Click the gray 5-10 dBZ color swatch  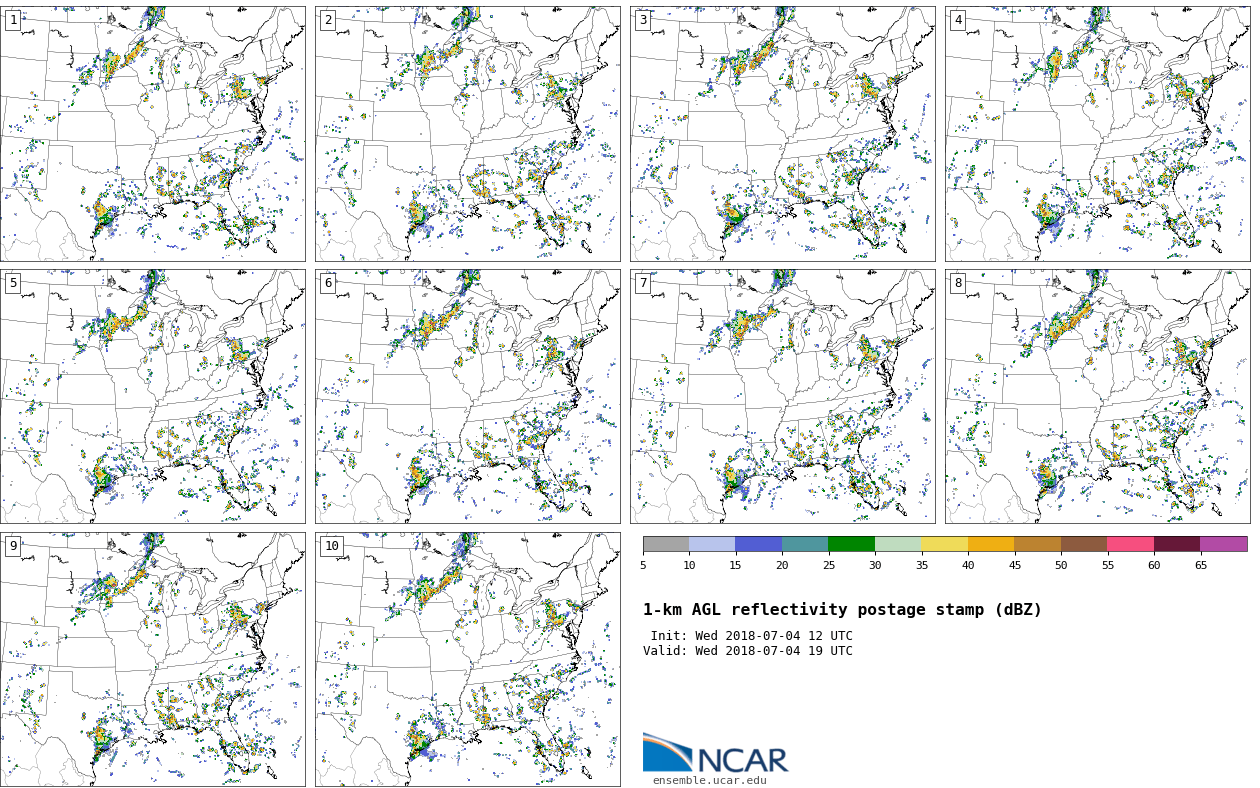[x=666, y=544]
